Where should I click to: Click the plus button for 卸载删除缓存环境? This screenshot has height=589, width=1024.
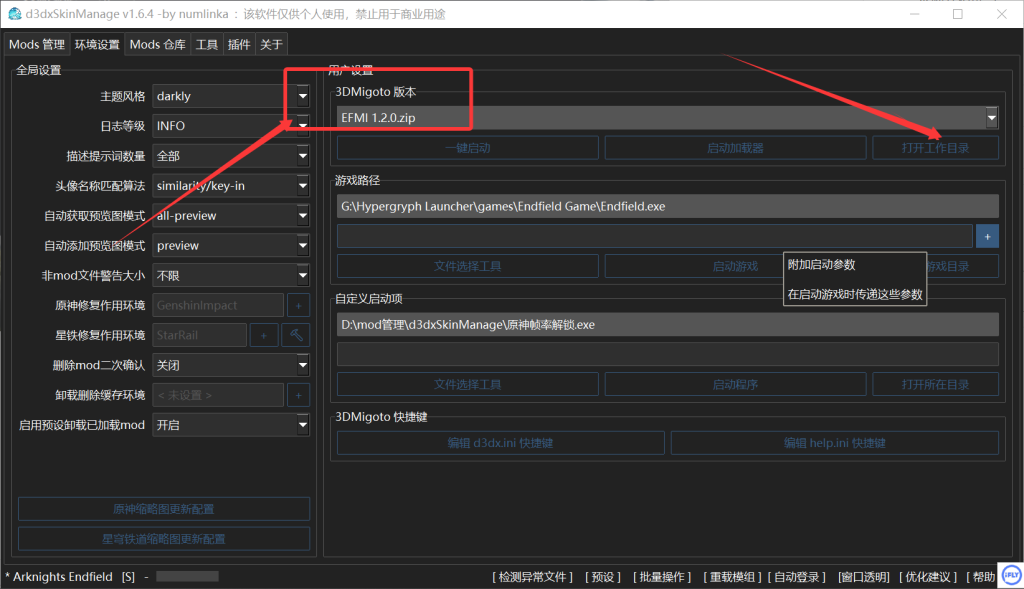pos(298,395)
